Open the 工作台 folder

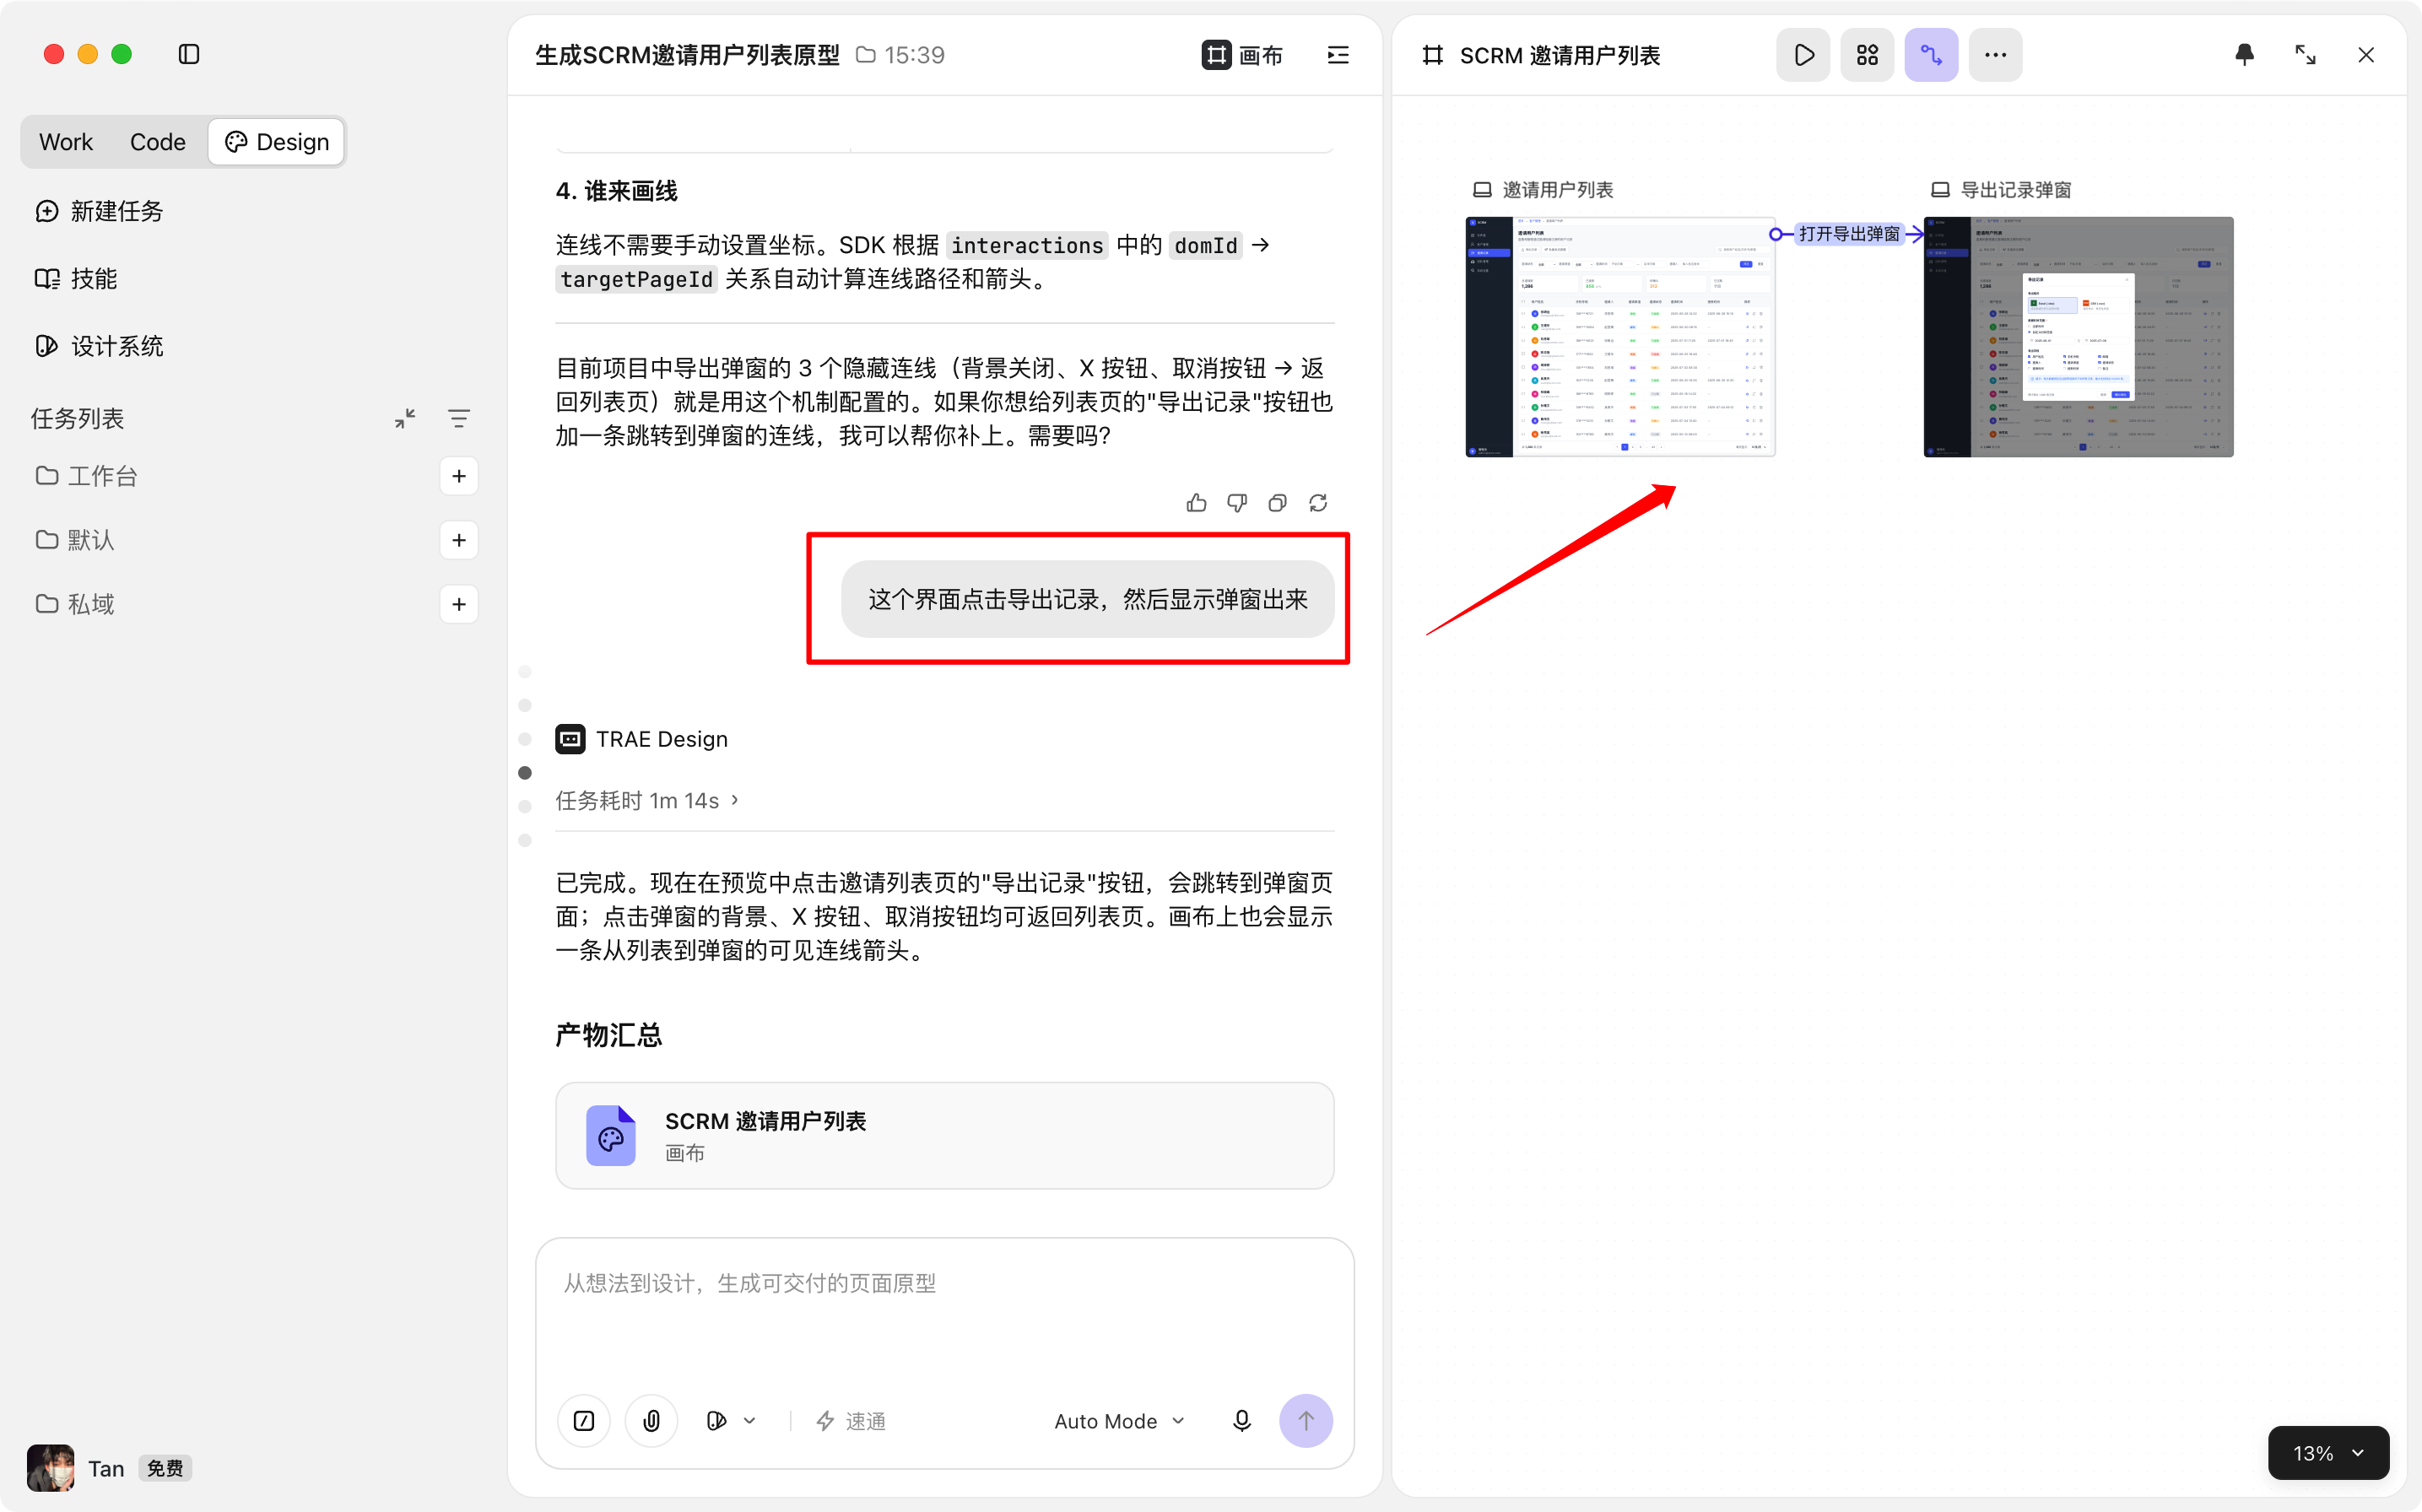point(87,476)
